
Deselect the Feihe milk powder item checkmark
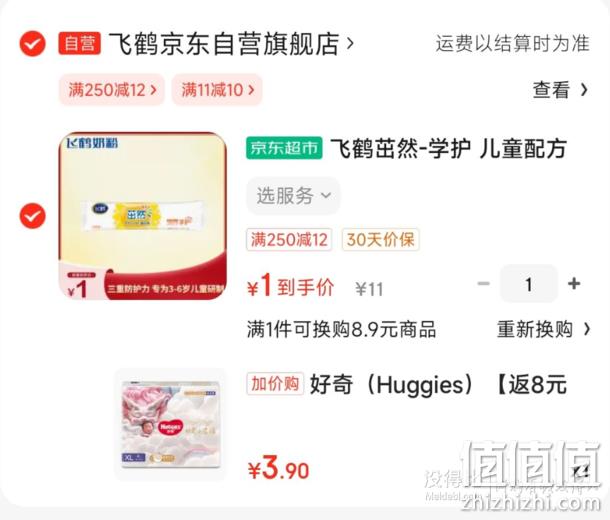pyautogui.click(x=33, y=216)
